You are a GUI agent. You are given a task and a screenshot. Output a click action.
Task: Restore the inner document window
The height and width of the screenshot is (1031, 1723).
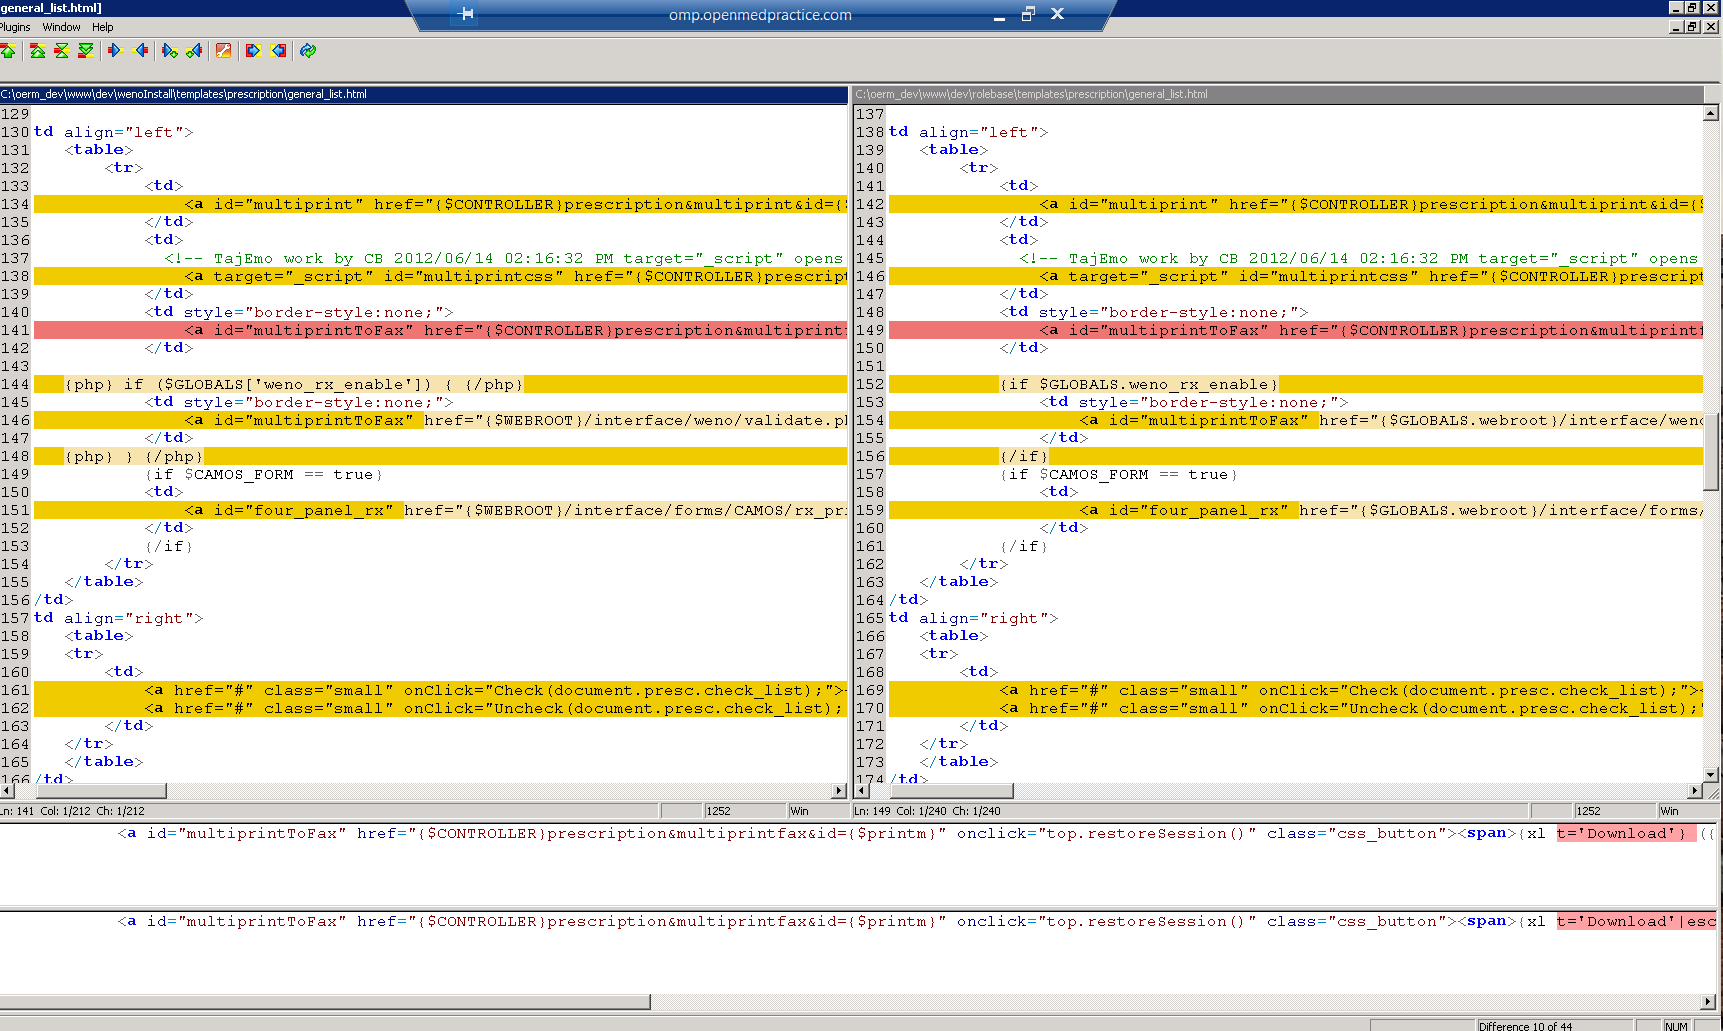coord(1693,27)
